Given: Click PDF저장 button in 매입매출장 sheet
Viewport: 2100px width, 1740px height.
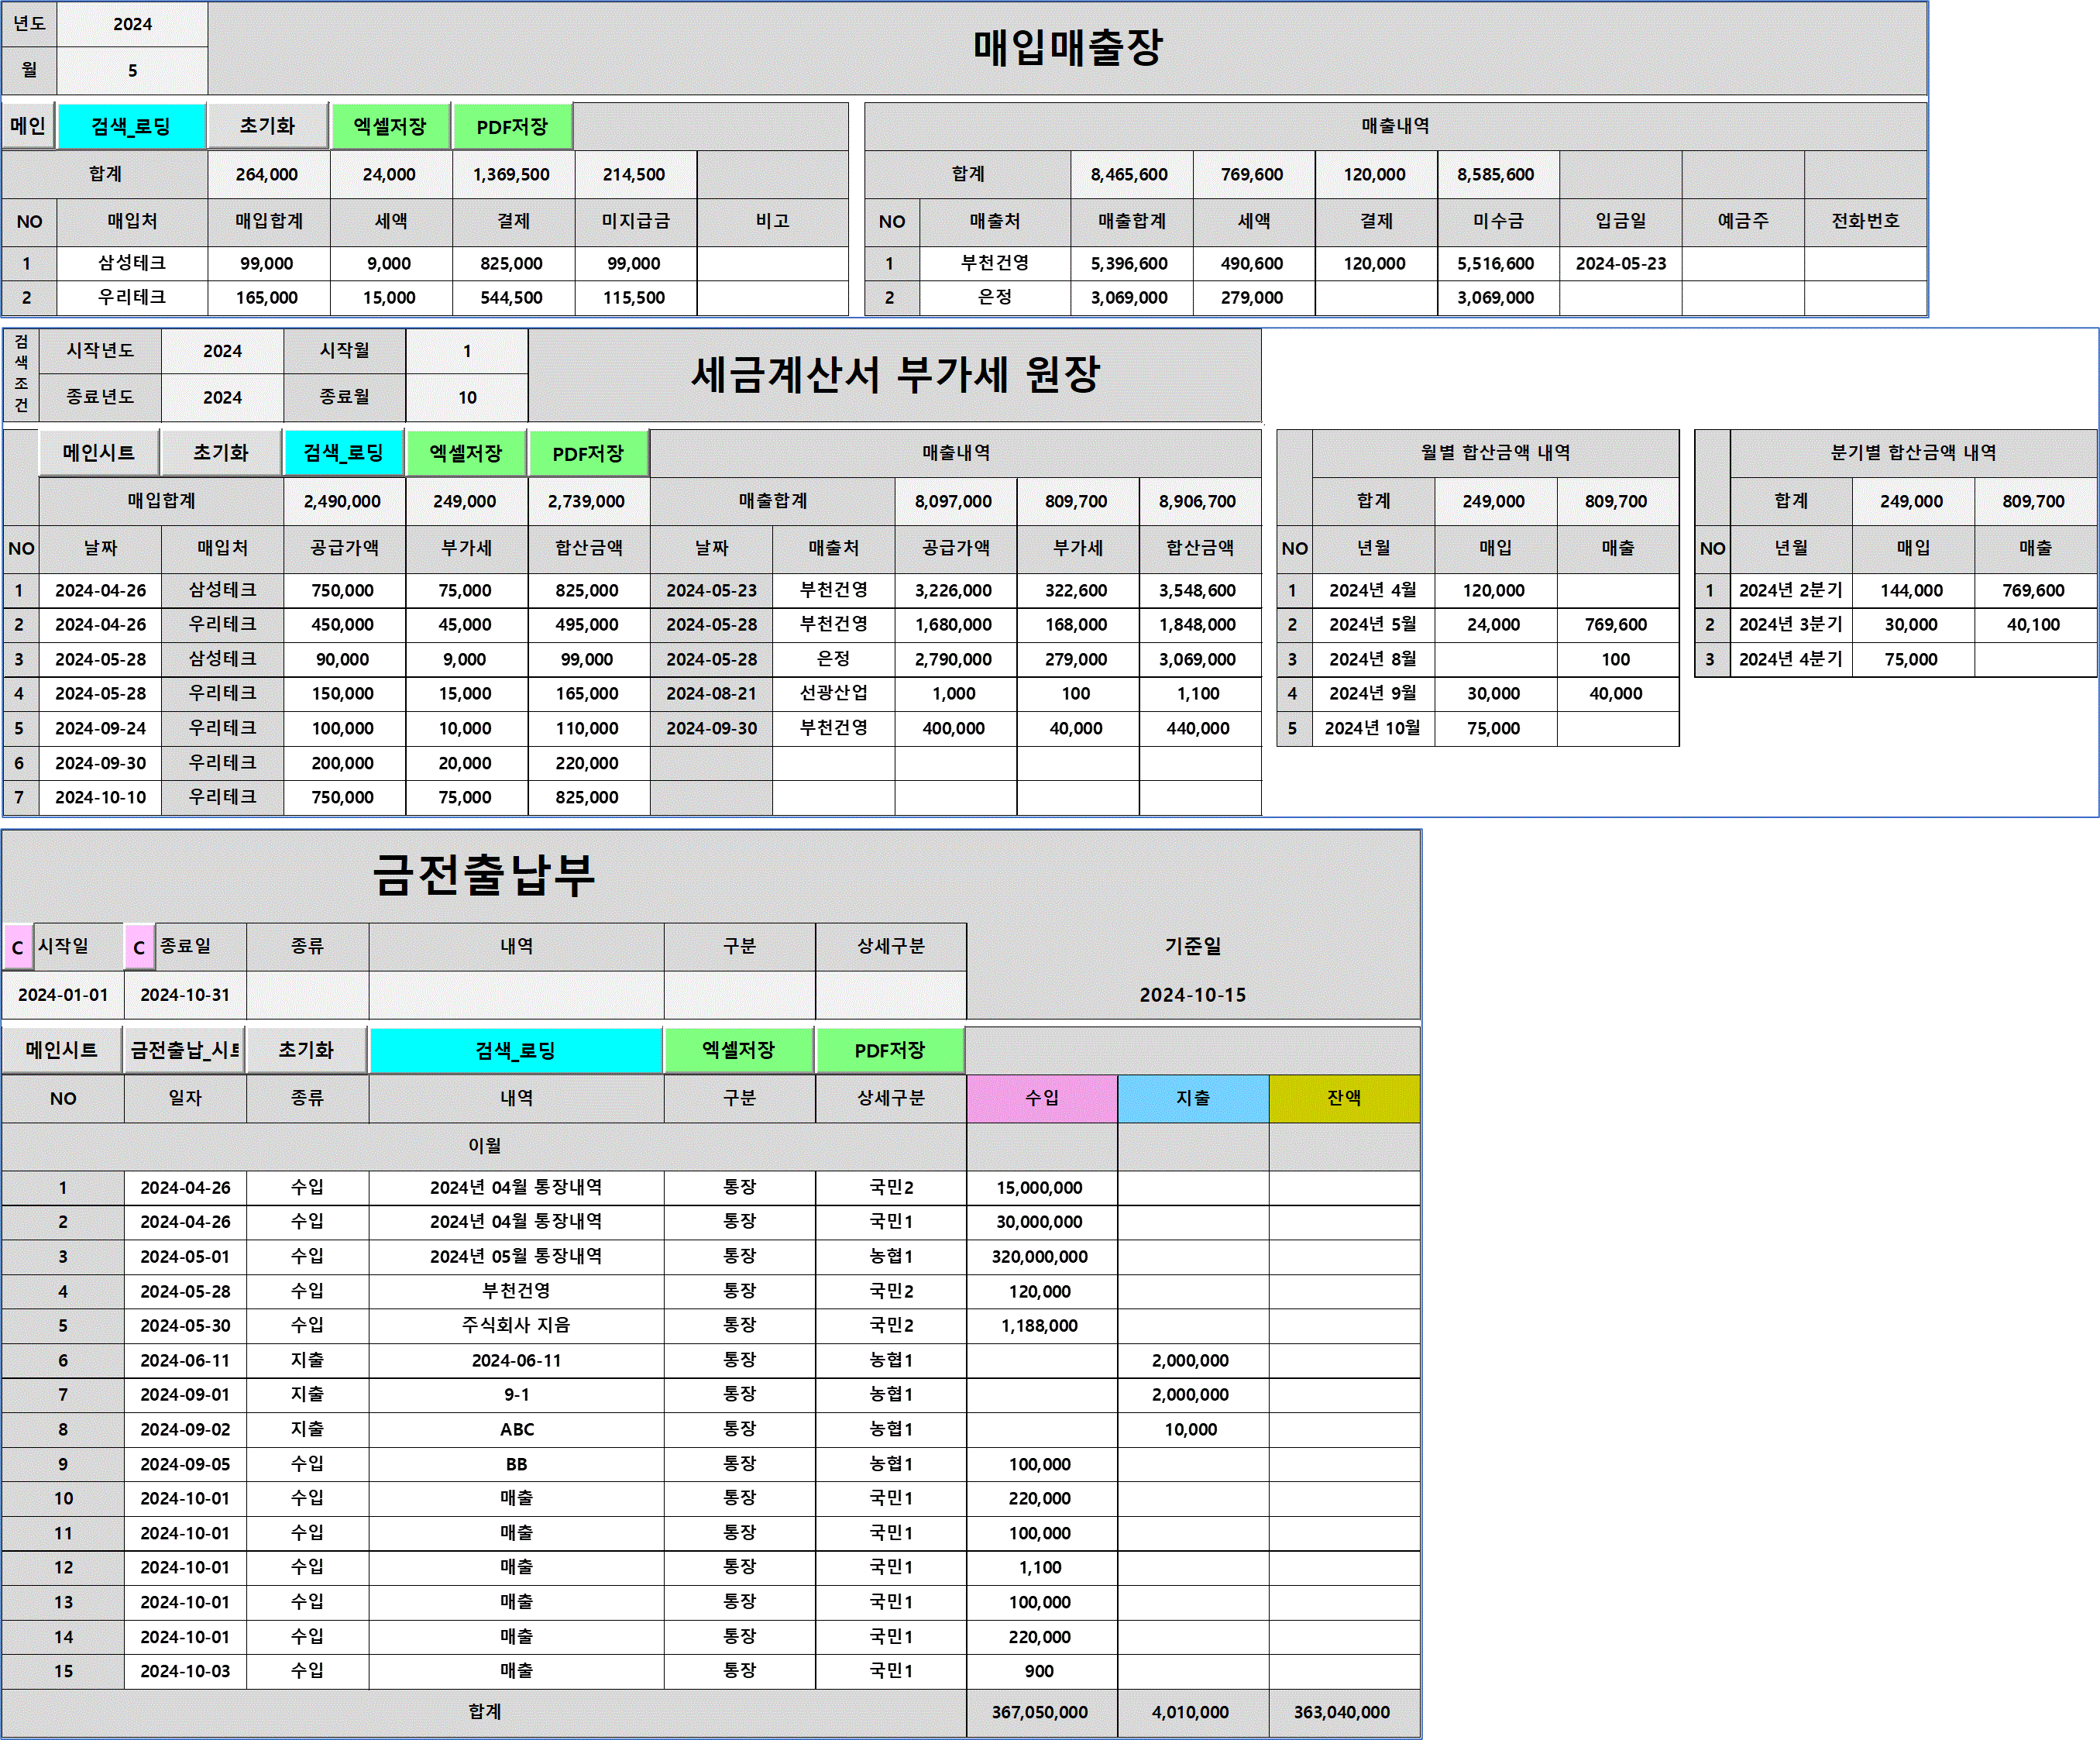Looking at the screenshot, I should (512, 126).
